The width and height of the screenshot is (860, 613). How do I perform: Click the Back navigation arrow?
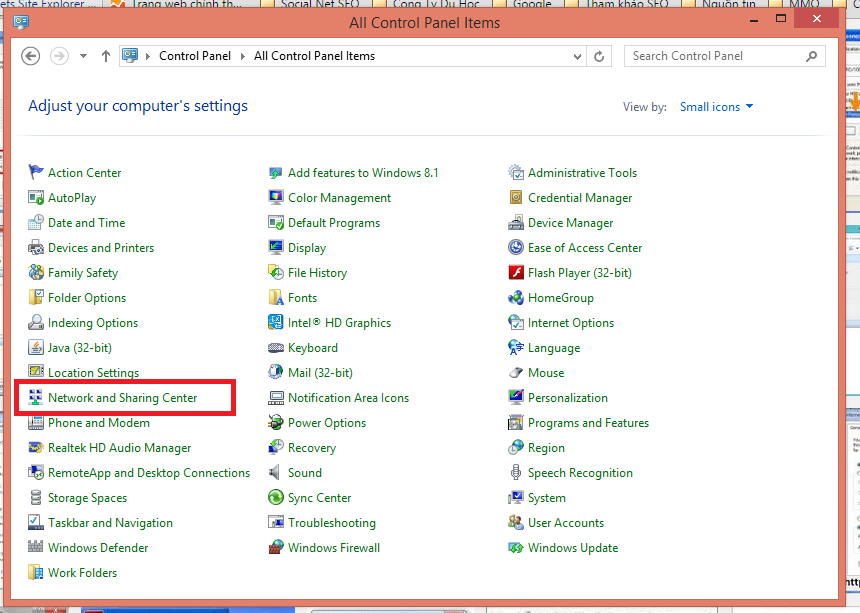pyautogui.click(x=31, y=56)
